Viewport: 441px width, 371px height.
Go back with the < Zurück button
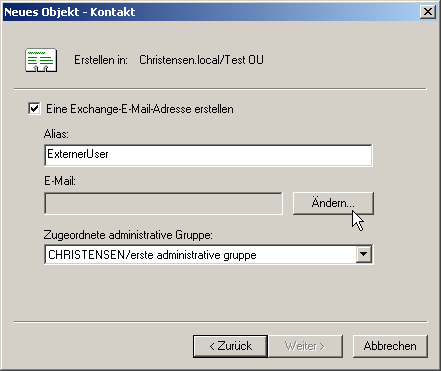point(230,346)
